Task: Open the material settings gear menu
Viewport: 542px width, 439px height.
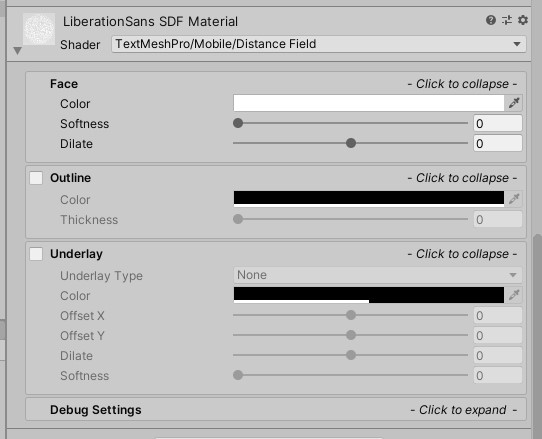Action: click(523, 20)
